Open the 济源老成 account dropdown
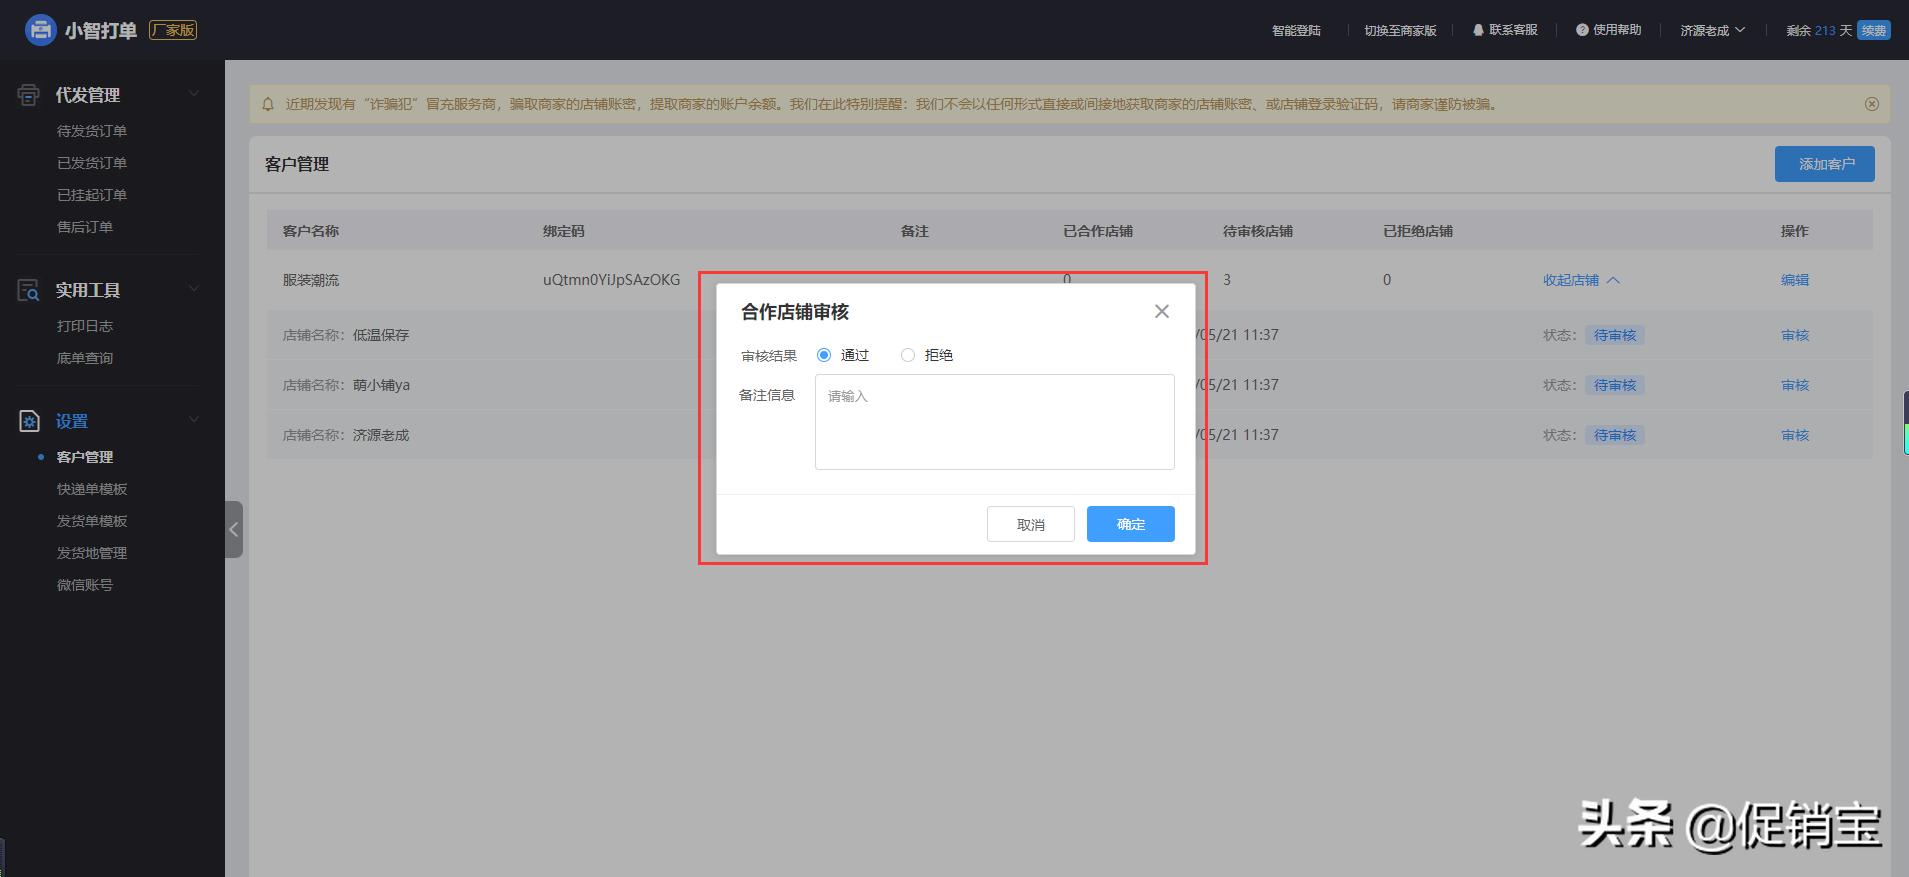Image resolution: width=1909 pixels, height=877 pixels. pos(1712,30)
